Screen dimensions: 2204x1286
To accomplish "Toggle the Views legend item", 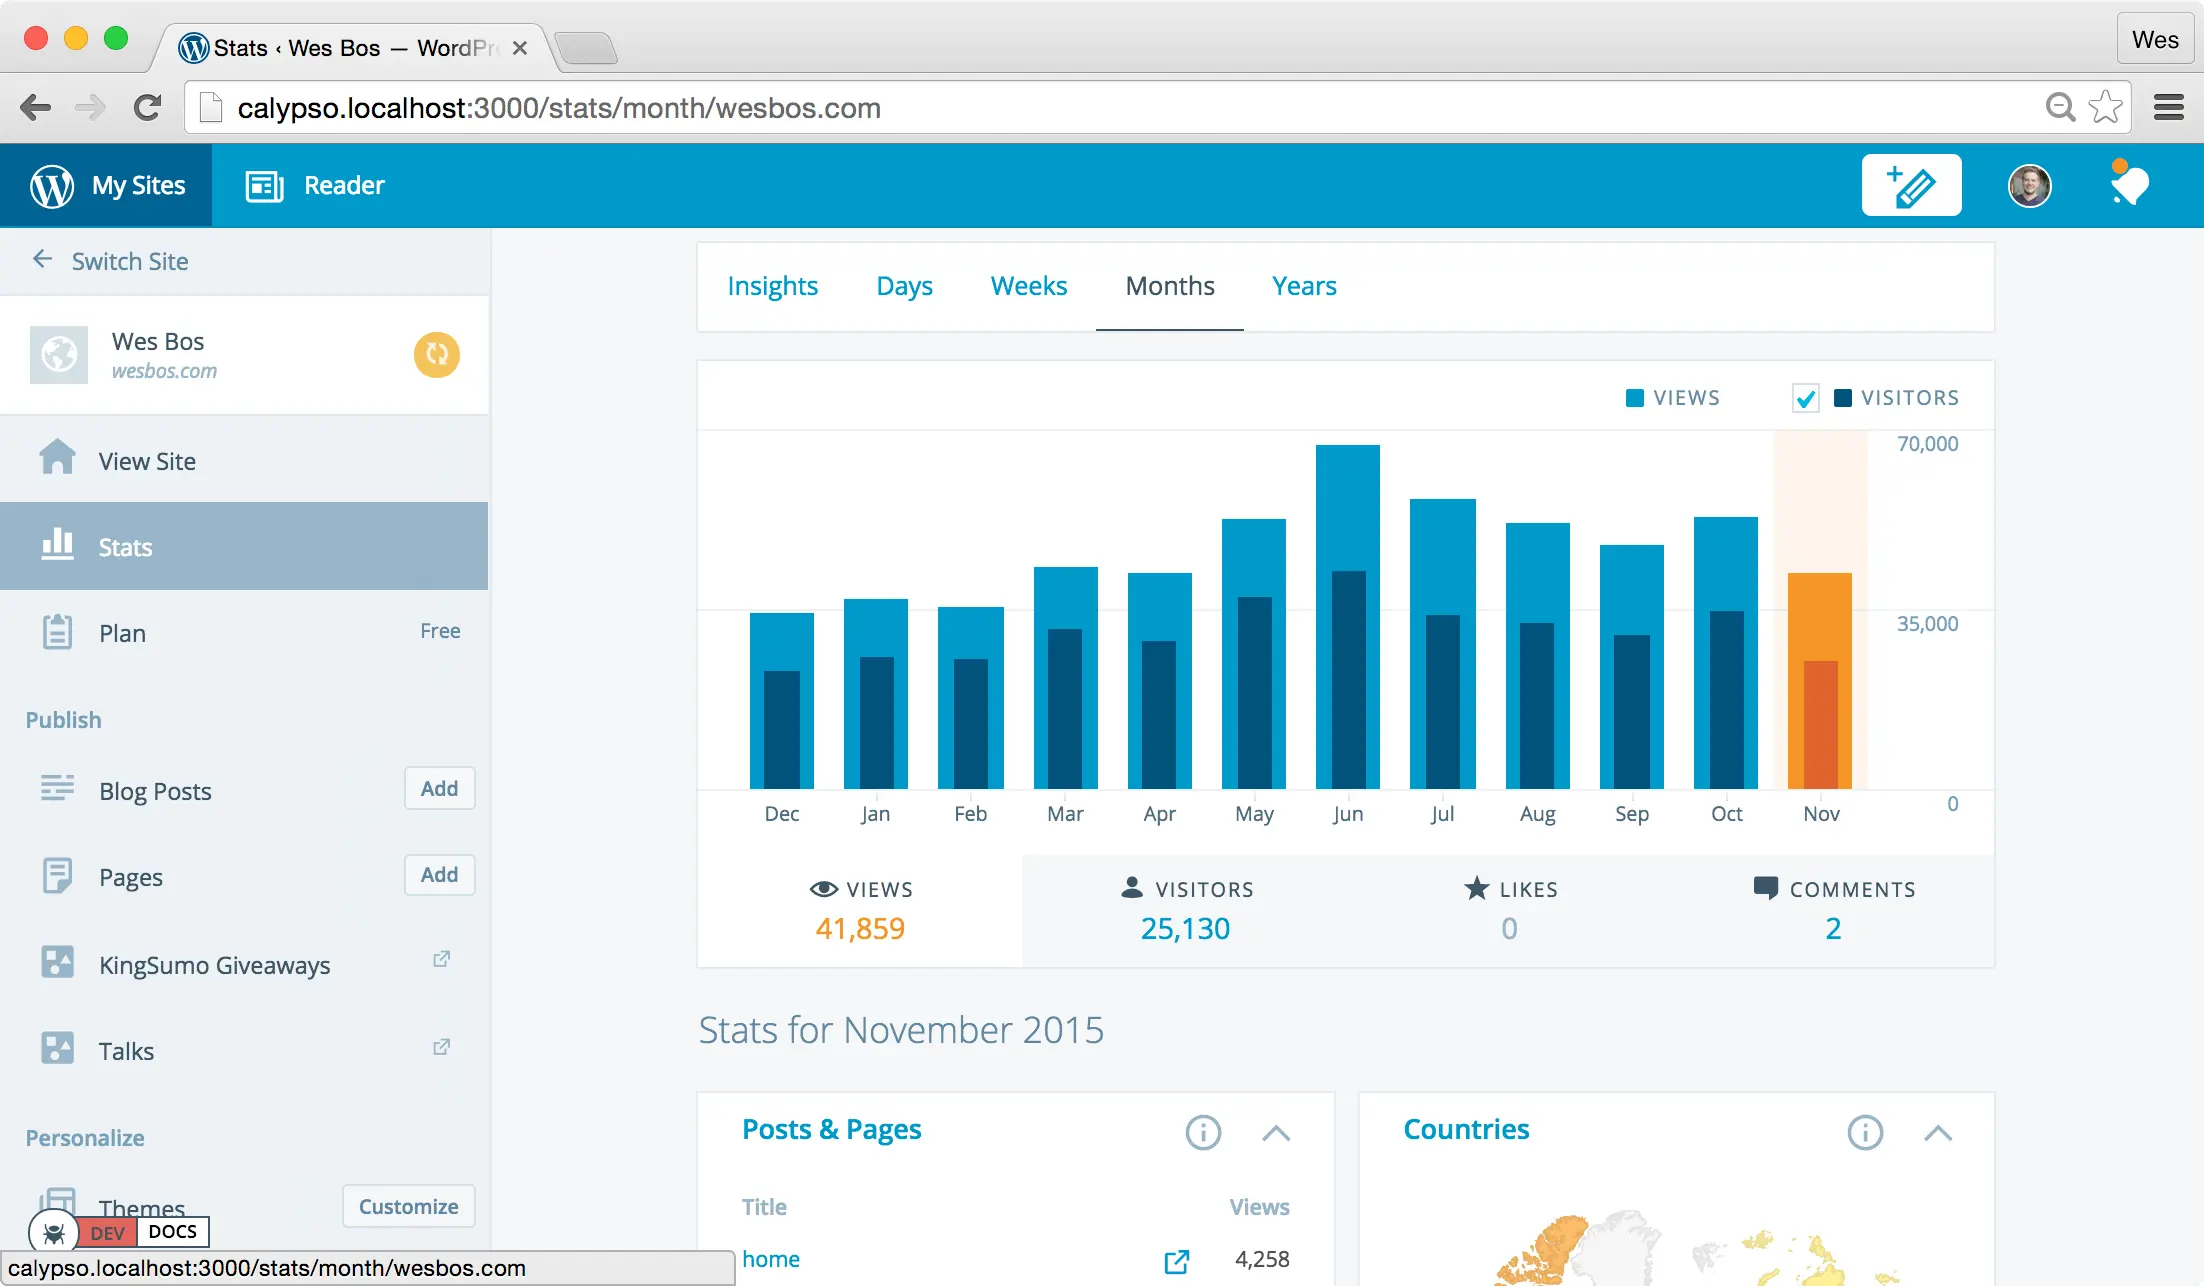I will point(1673,398).
